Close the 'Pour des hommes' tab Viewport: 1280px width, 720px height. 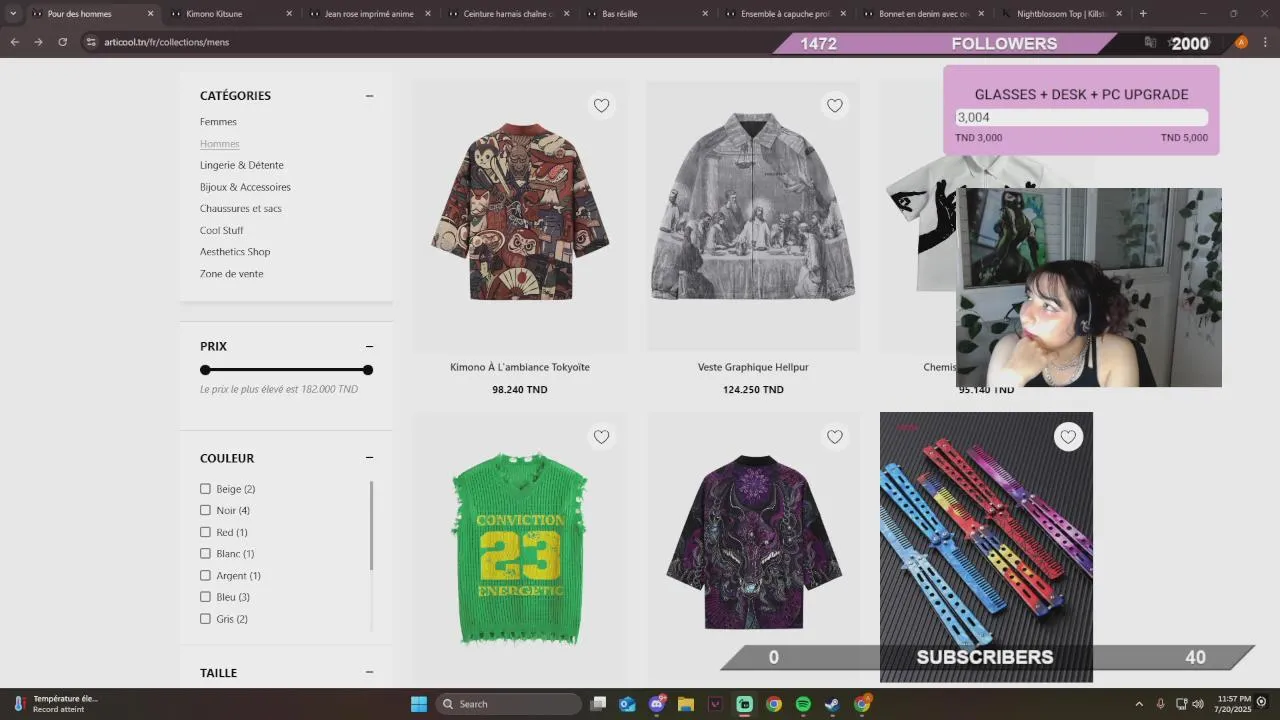click(x=151, y=14)
